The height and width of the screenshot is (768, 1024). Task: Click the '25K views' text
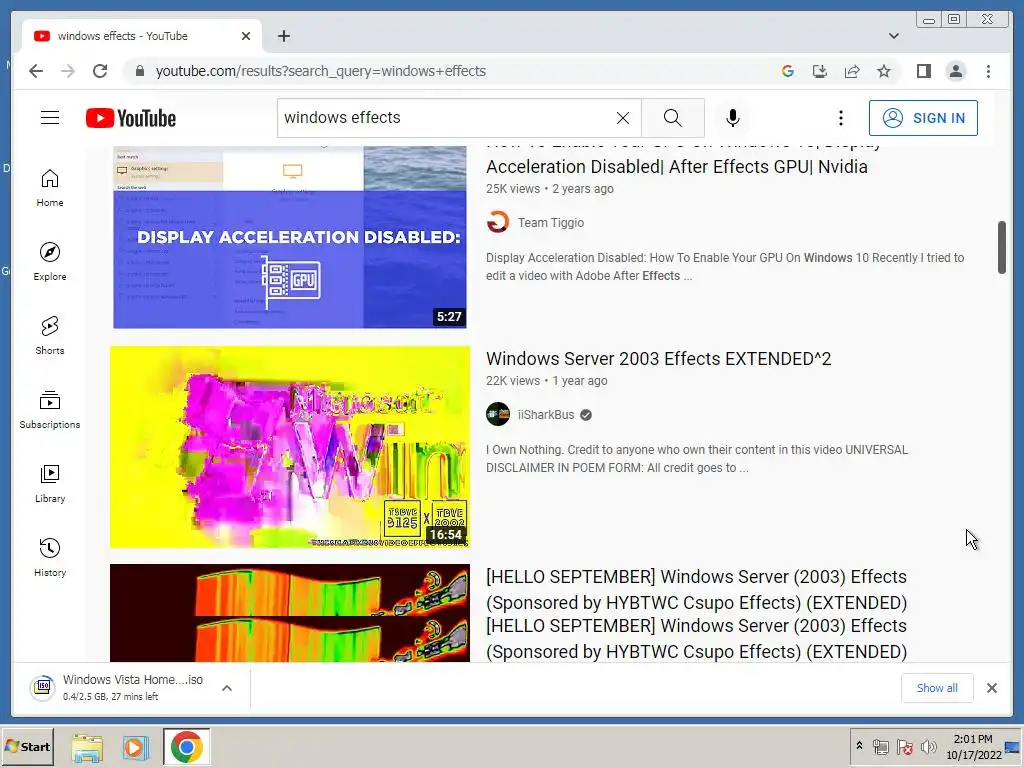(x=513, y=189)
